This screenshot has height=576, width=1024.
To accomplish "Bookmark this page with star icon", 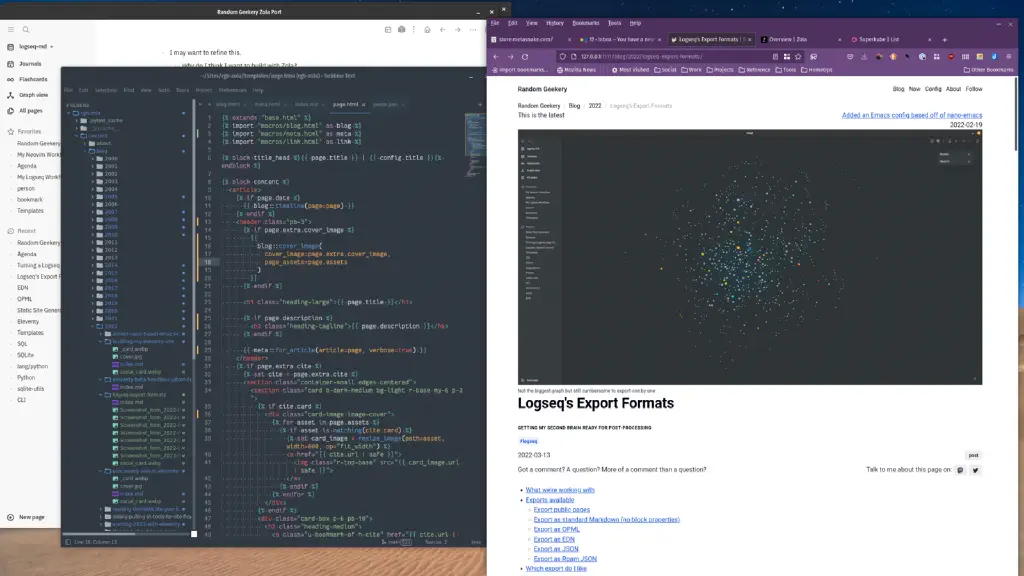I will coord(798,57).
